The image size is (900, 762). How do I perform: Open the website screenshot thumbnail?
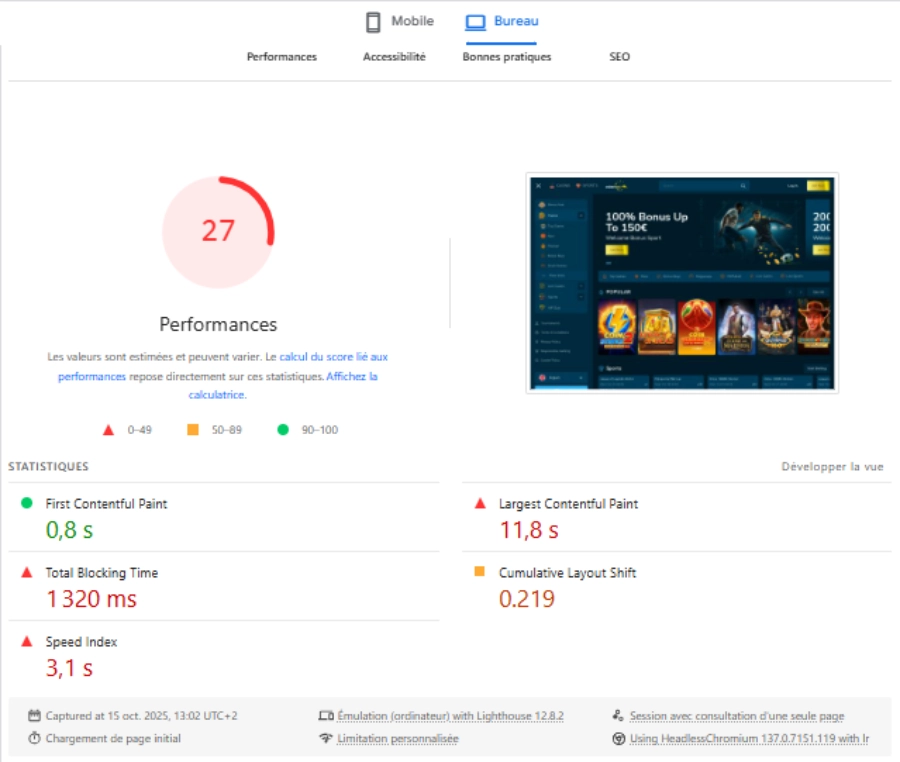(682, 282)
